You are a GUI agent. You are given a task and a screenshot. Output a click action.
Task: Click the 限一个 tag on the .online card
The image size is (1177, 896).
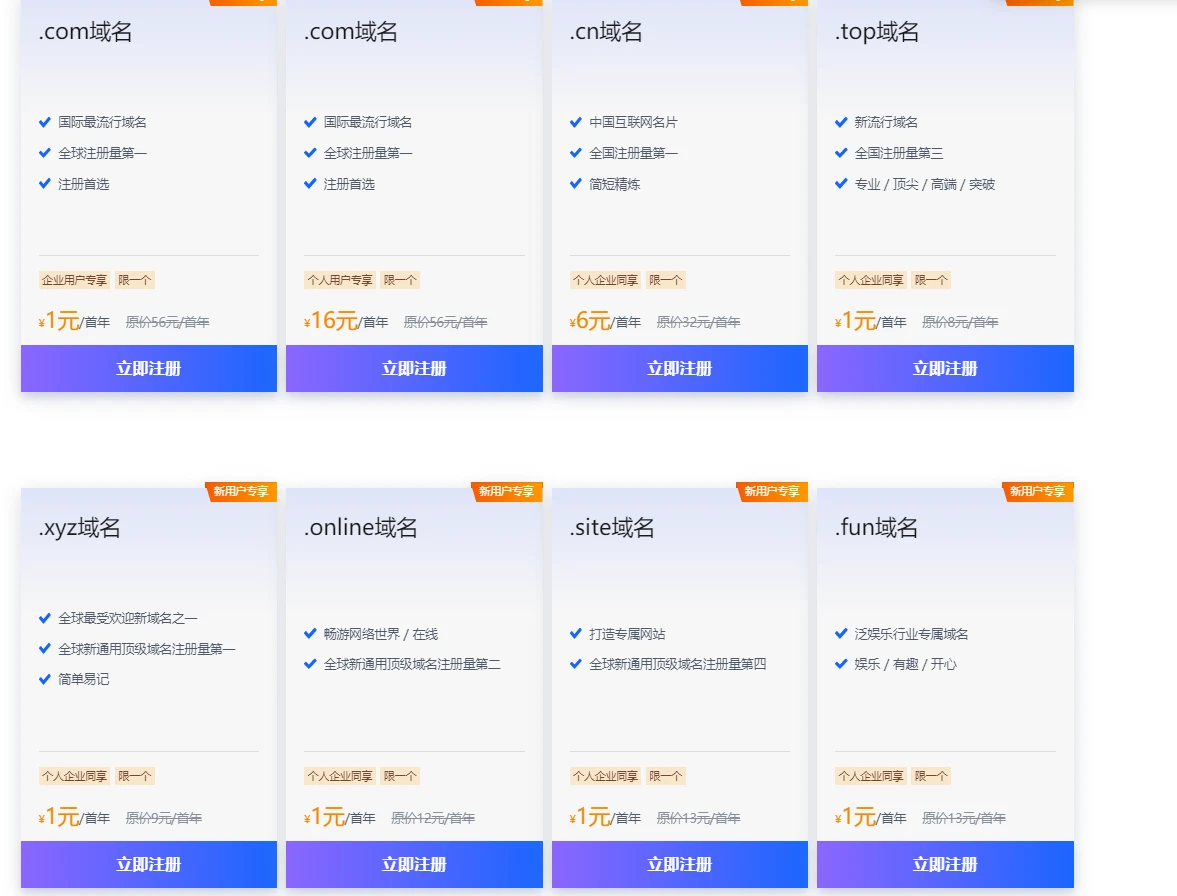coord(400,776)
